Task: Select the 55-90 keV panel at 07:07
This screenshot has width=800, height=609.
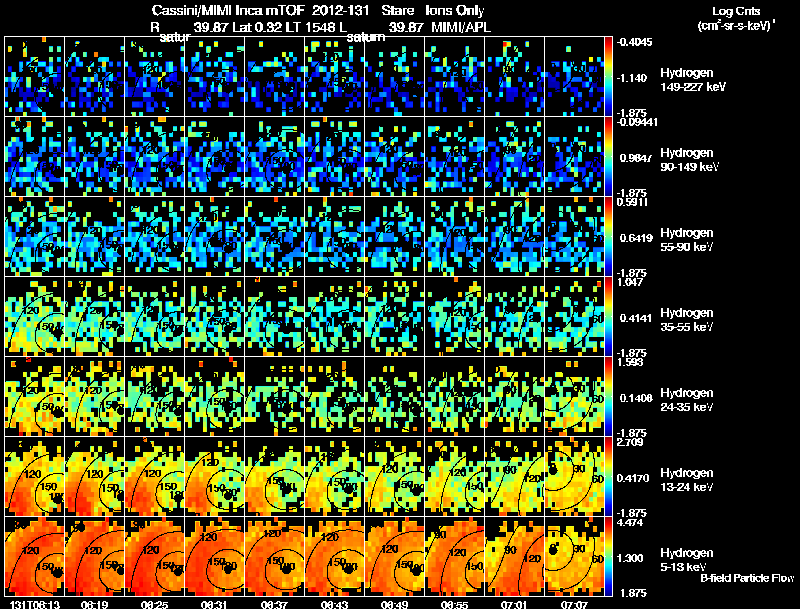Action: coord(574,237)
